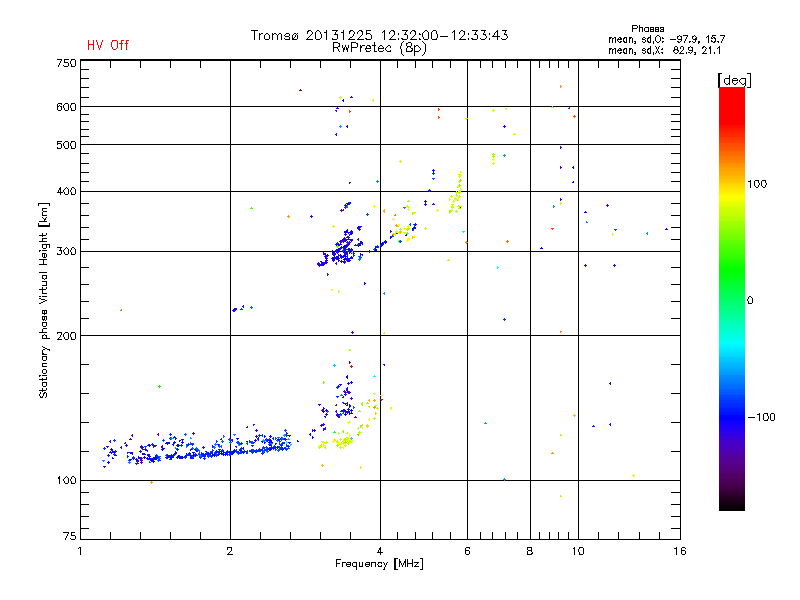Click the y-axis label '75'

point(70,536)
